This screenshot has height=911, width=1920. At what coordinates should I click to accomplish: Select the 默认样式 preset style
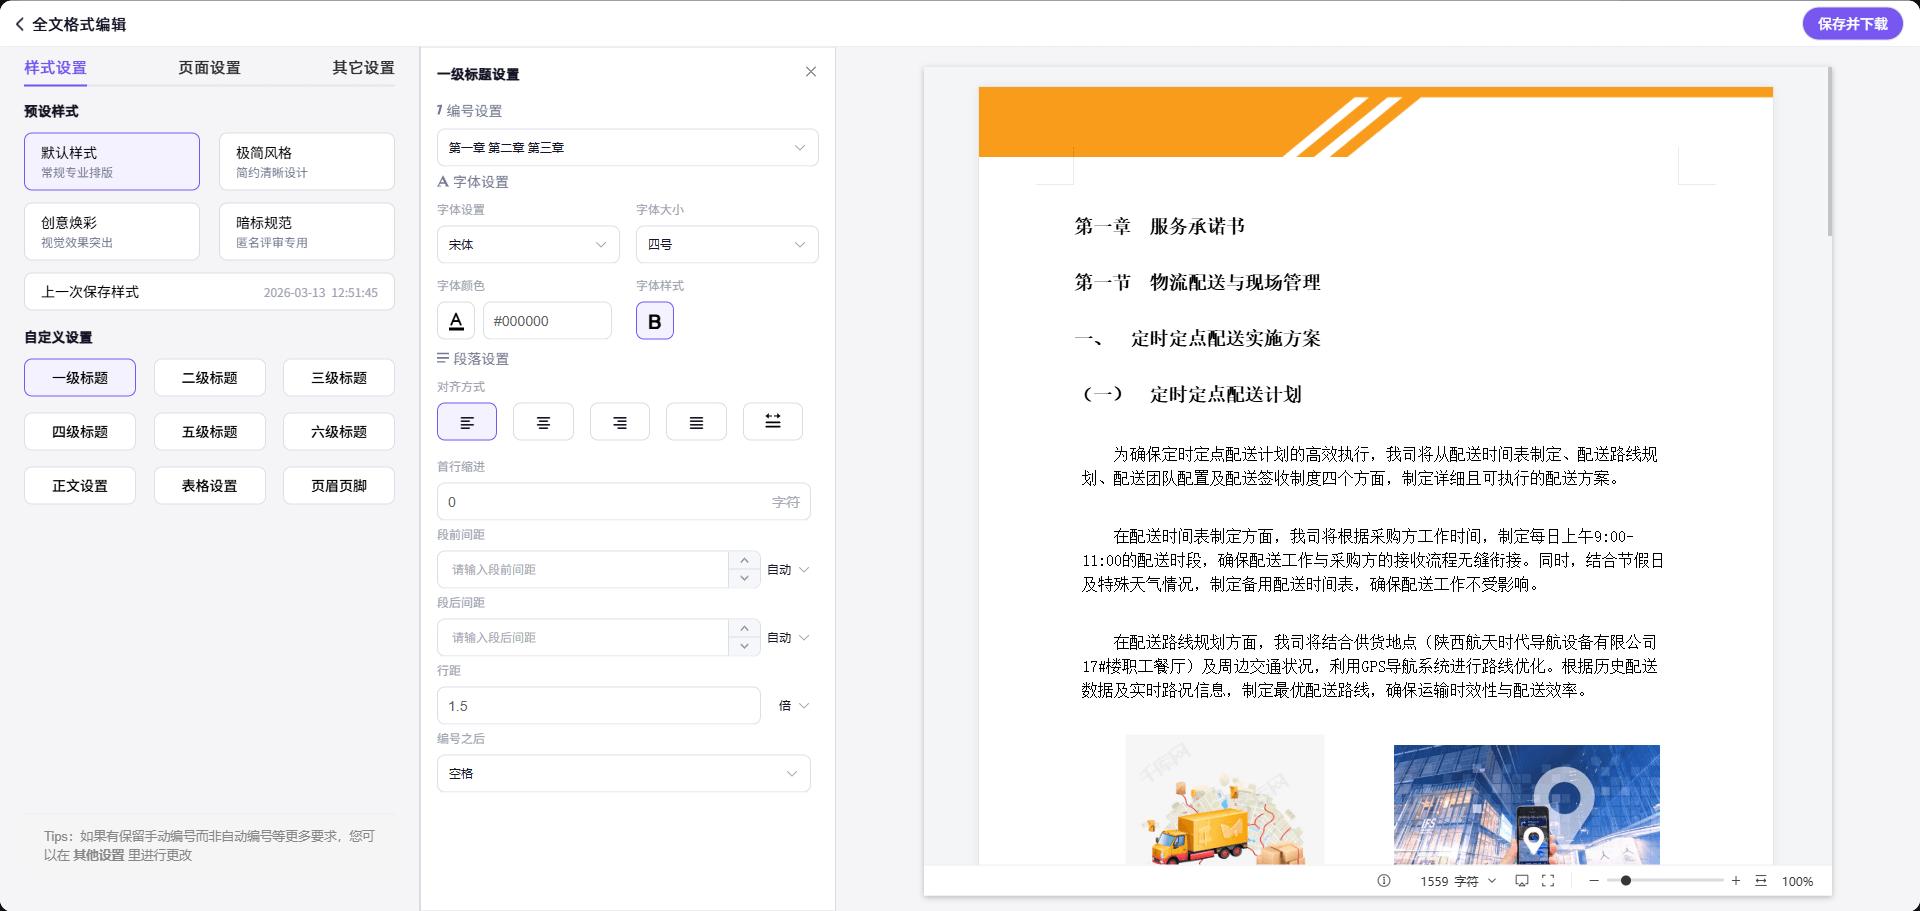click(111, 161)
